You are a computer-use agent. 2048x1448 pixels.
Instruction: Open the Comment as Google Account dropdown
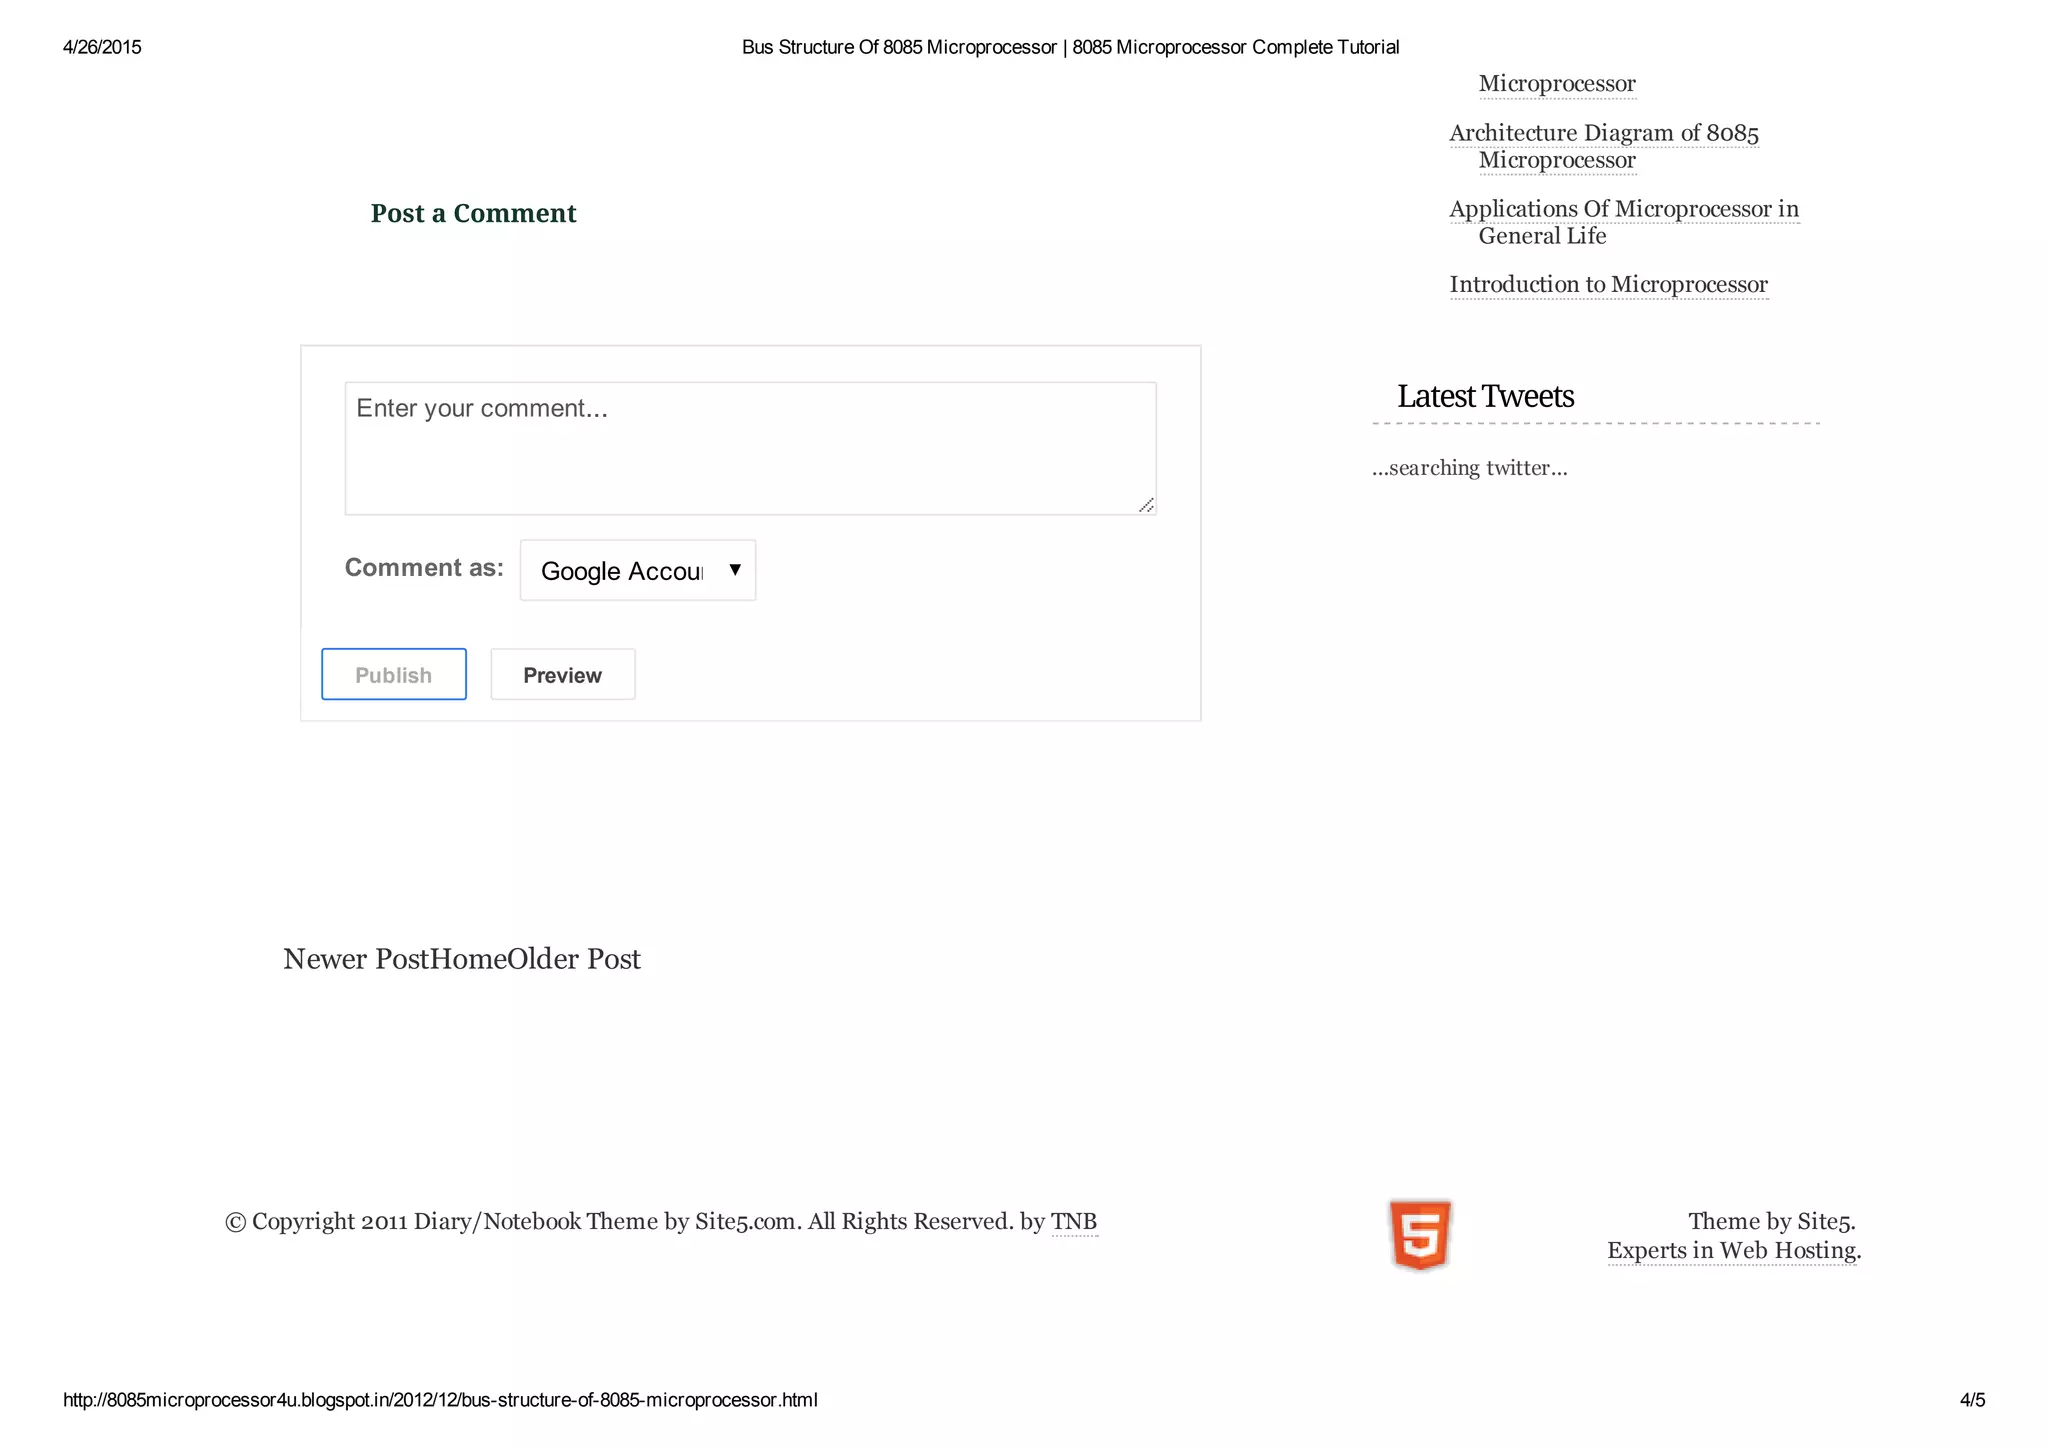click(638, 570)
